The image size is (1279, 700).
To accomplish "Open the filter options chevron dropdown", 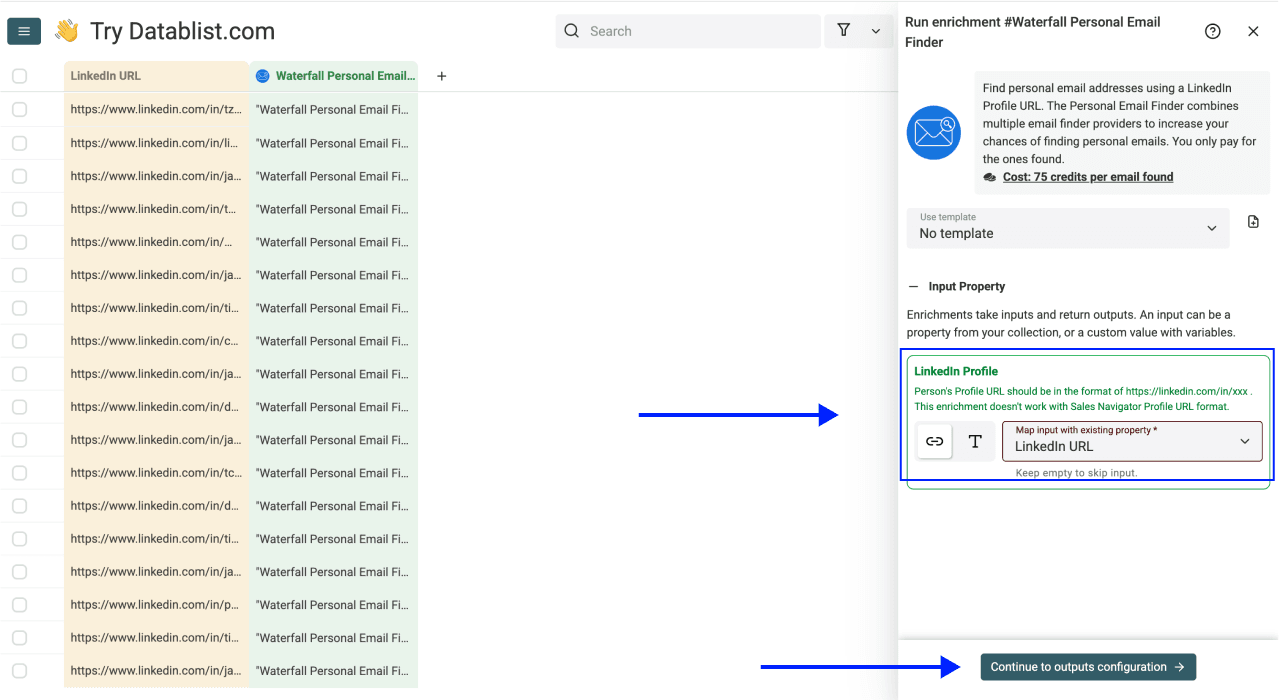I will [x=875, y=31].
